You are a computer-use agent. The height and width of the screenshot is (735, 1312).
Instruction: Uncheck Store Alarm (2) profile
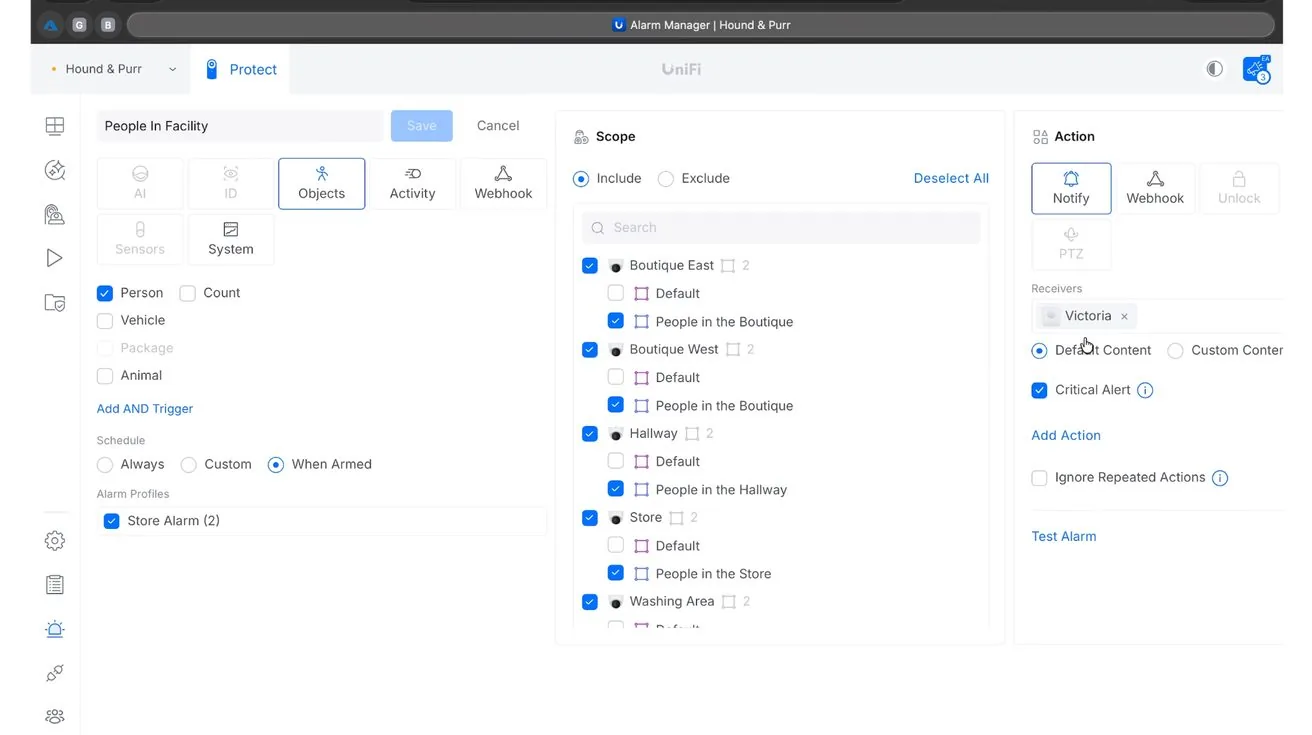click(112, 521)
